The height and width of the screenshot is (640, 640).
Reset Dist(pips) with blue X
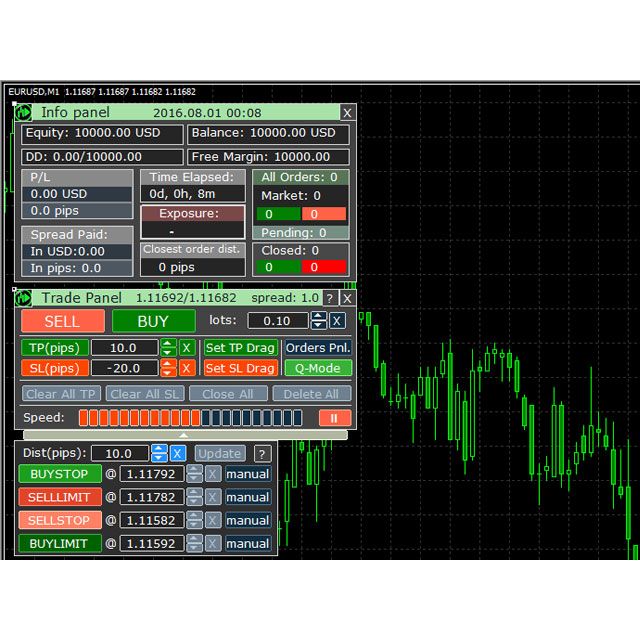pyautogui.click(x=178, y=453)
